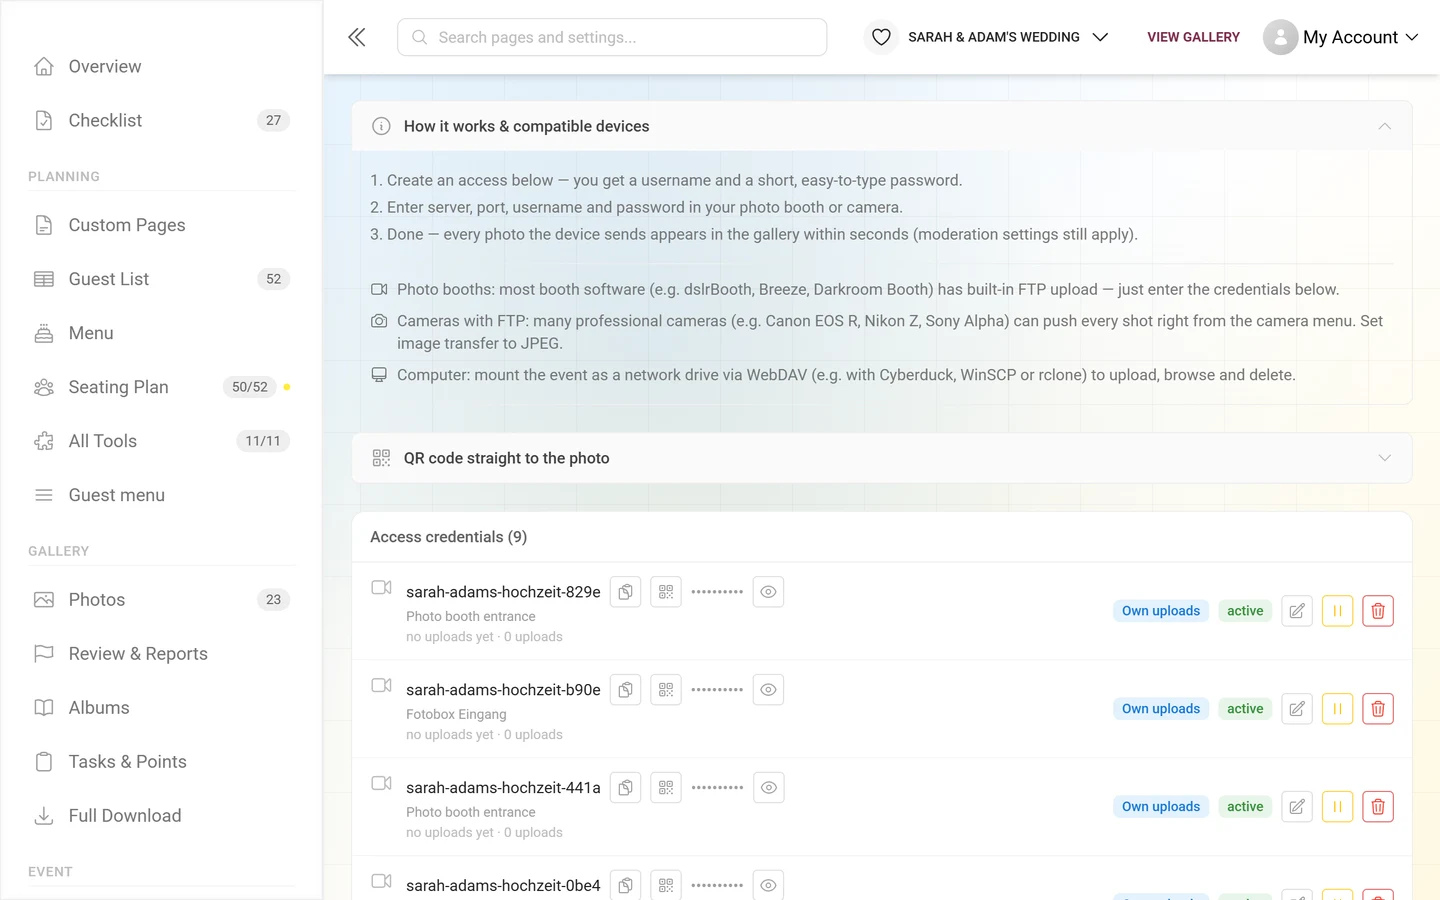The image size is (1440, 900).
Task: Collapse the sidebar with double-arrow icon
Action: (357, 37)
